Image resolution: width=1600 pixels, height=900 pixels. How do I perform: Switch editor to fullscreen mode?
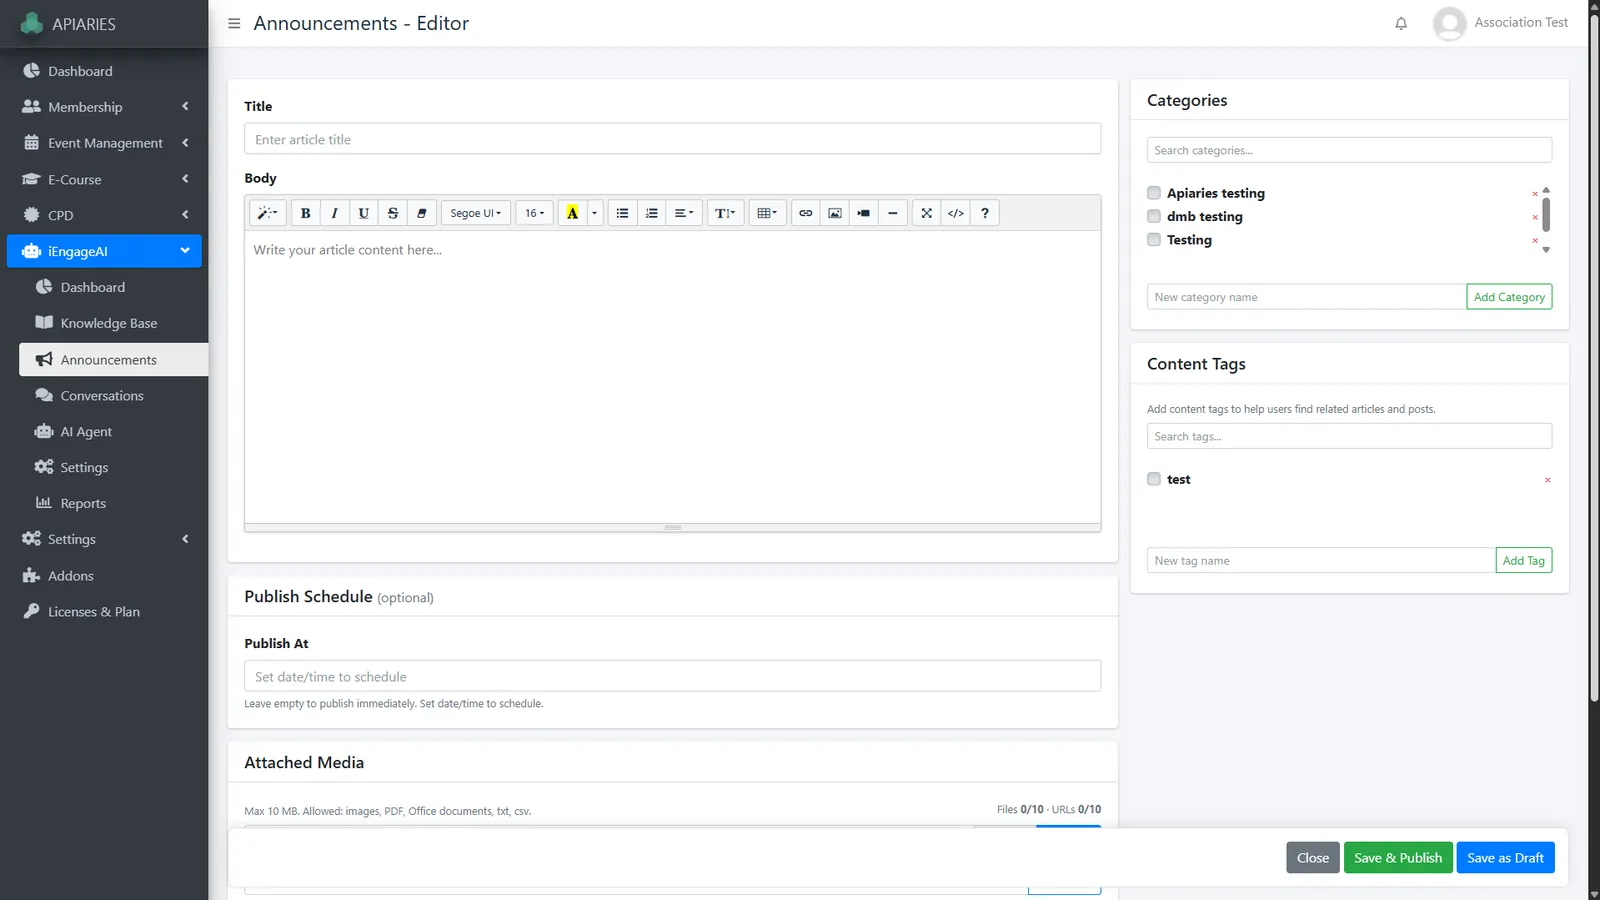tap(926, 213)
